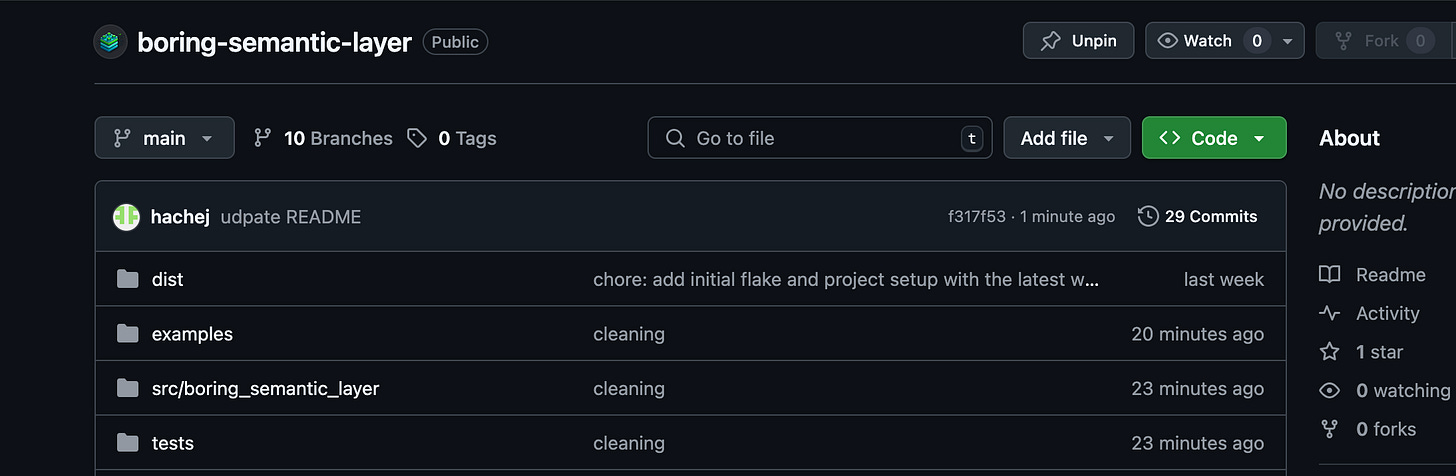Click the tests folder icon
1456x476 pixels.
(127, 443)
